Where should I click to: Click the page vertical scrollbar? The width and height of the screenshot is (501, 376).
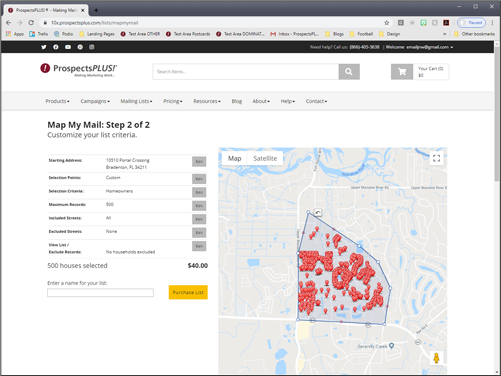coord(497,113)
